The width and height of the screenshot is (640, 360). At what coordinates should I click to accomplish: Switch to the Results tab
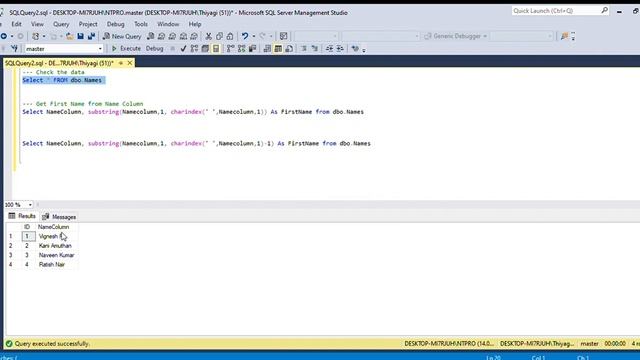click(22, 216)
